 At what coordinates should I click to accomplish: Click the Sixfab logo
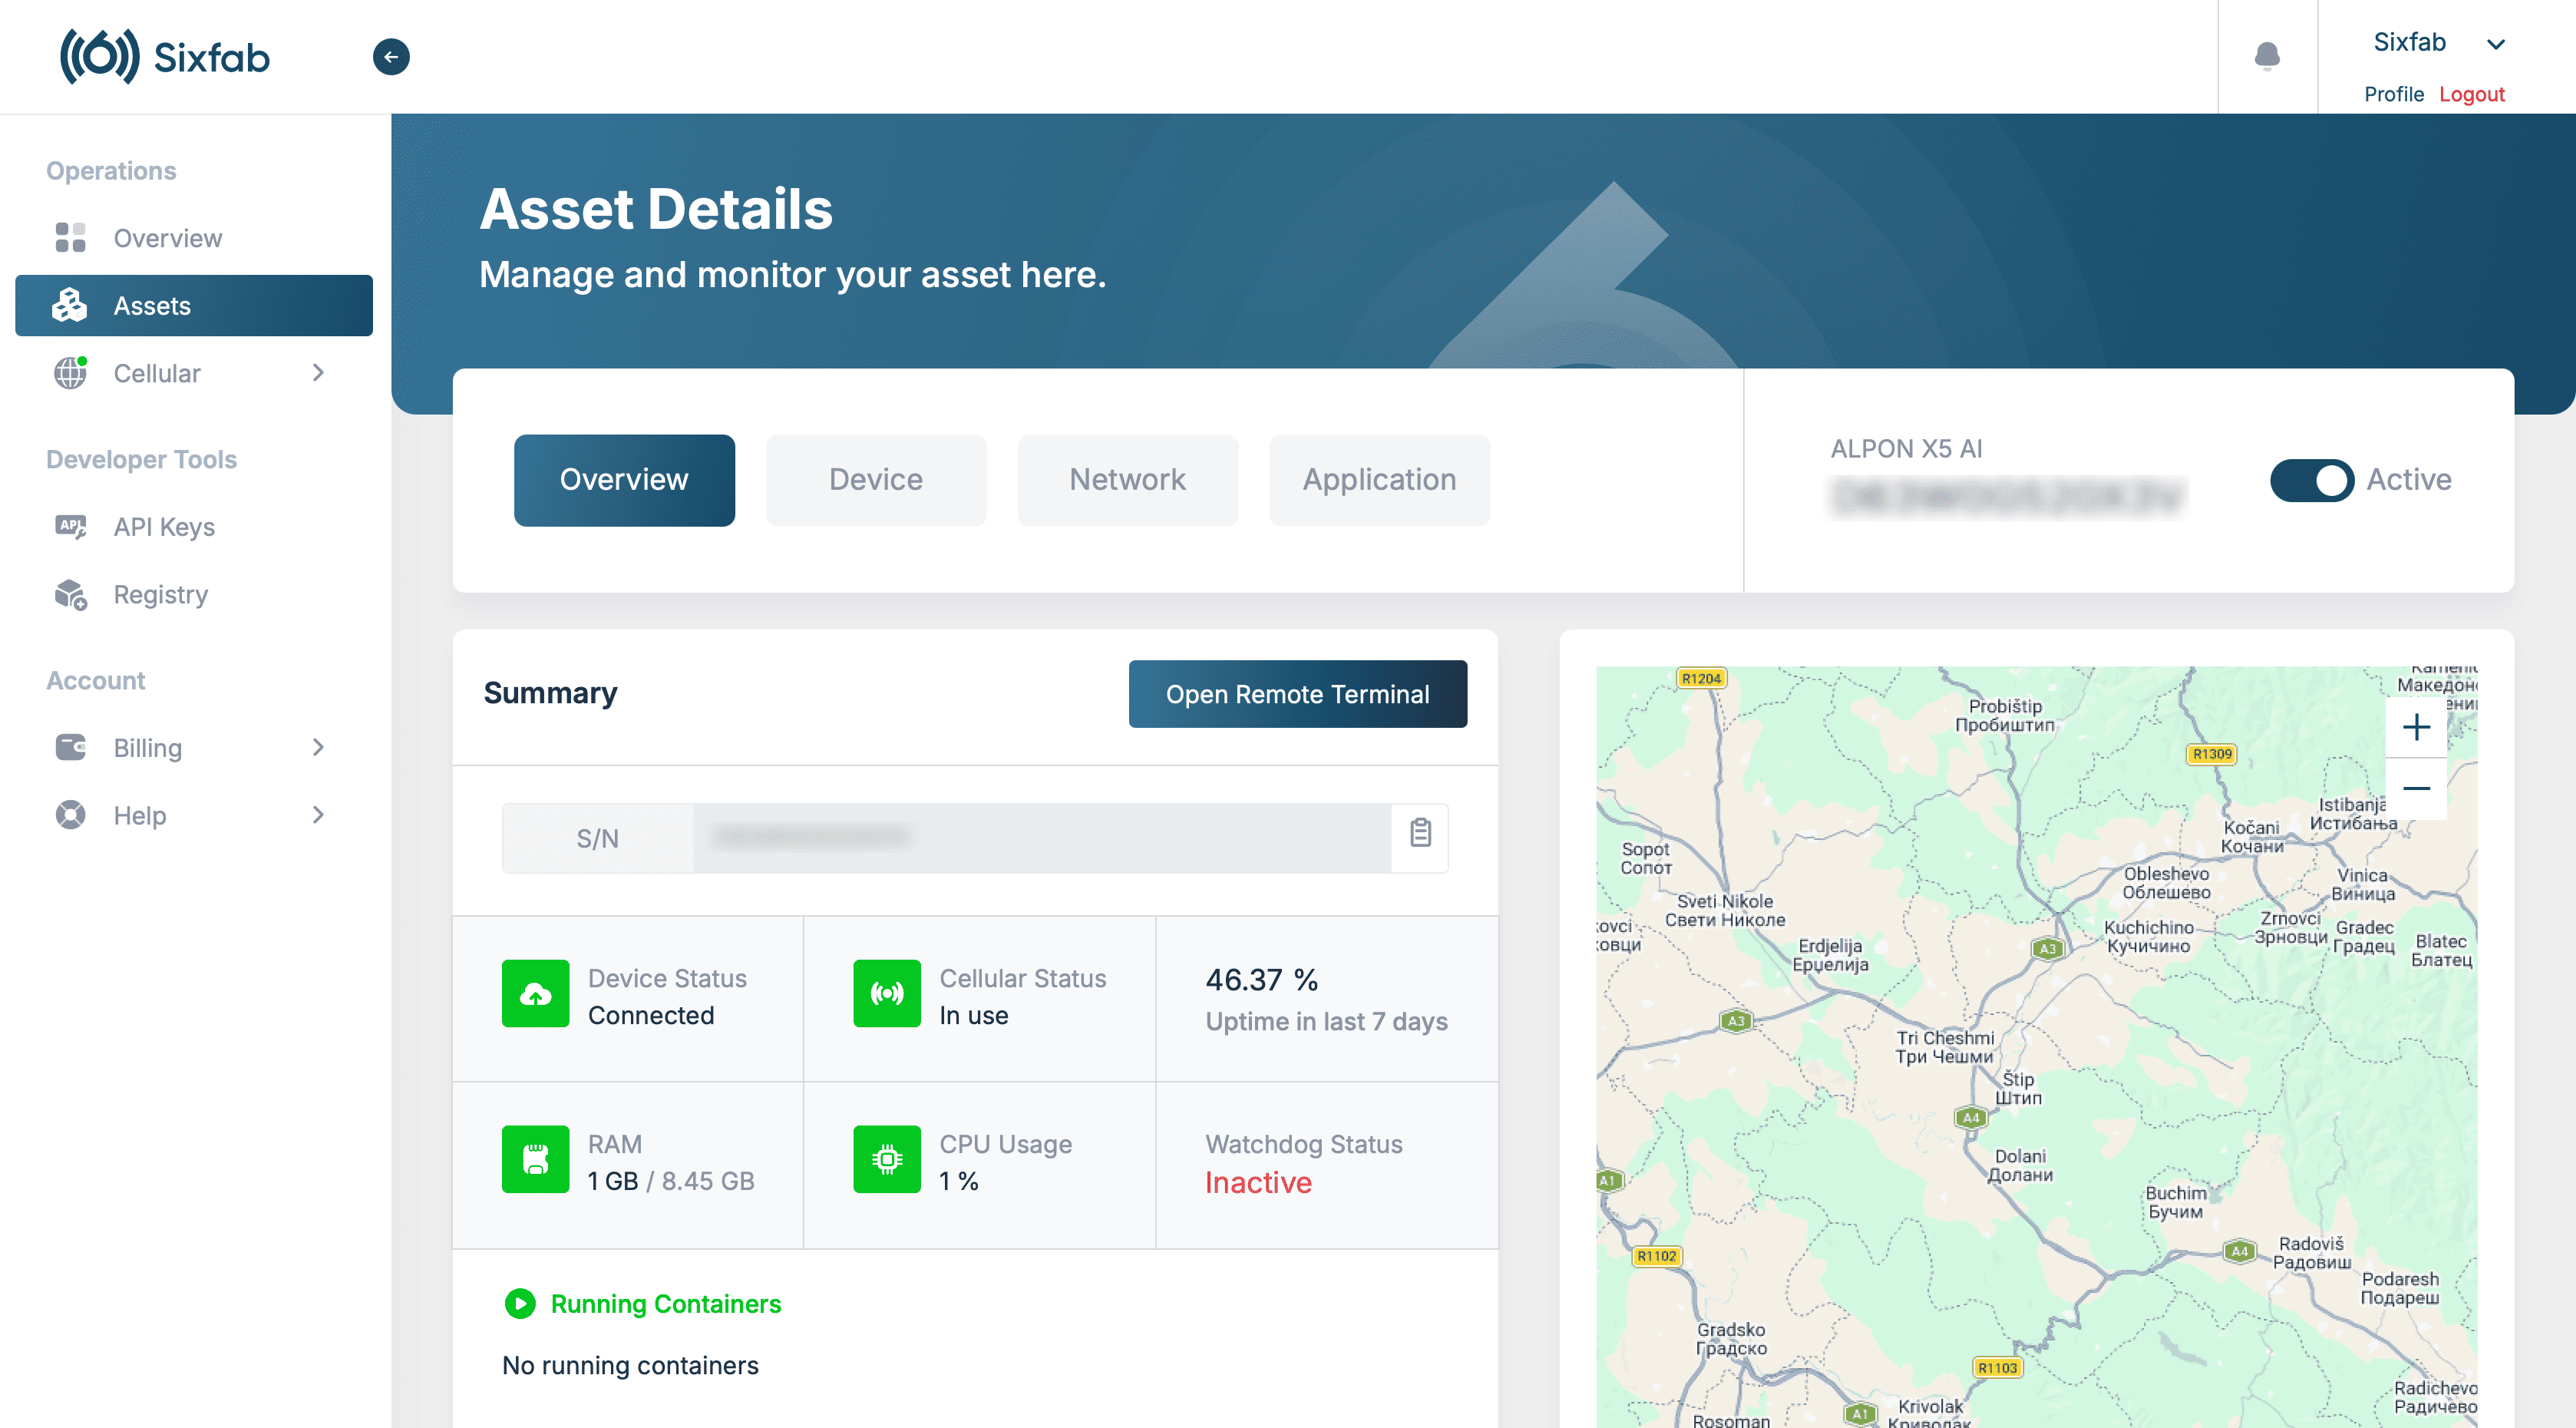[x=165, y=57]
